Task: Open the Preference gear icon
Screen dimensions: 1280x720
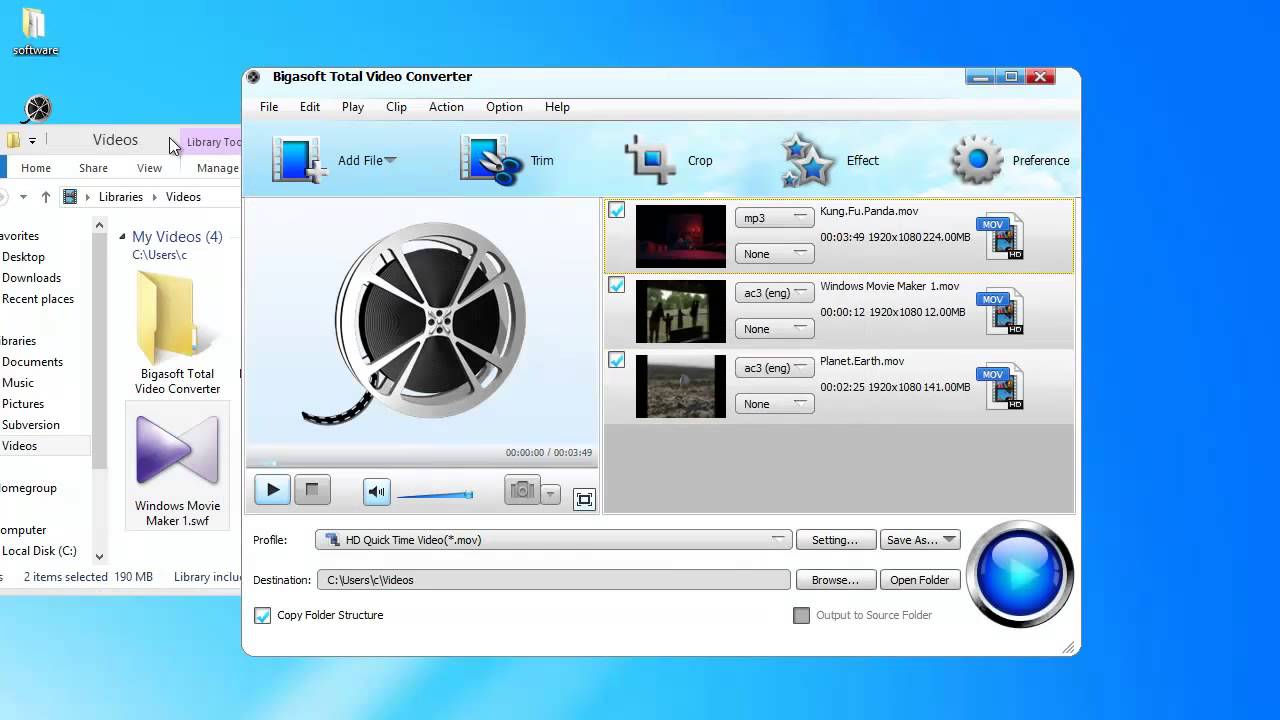Action: (x=977, y=160)
